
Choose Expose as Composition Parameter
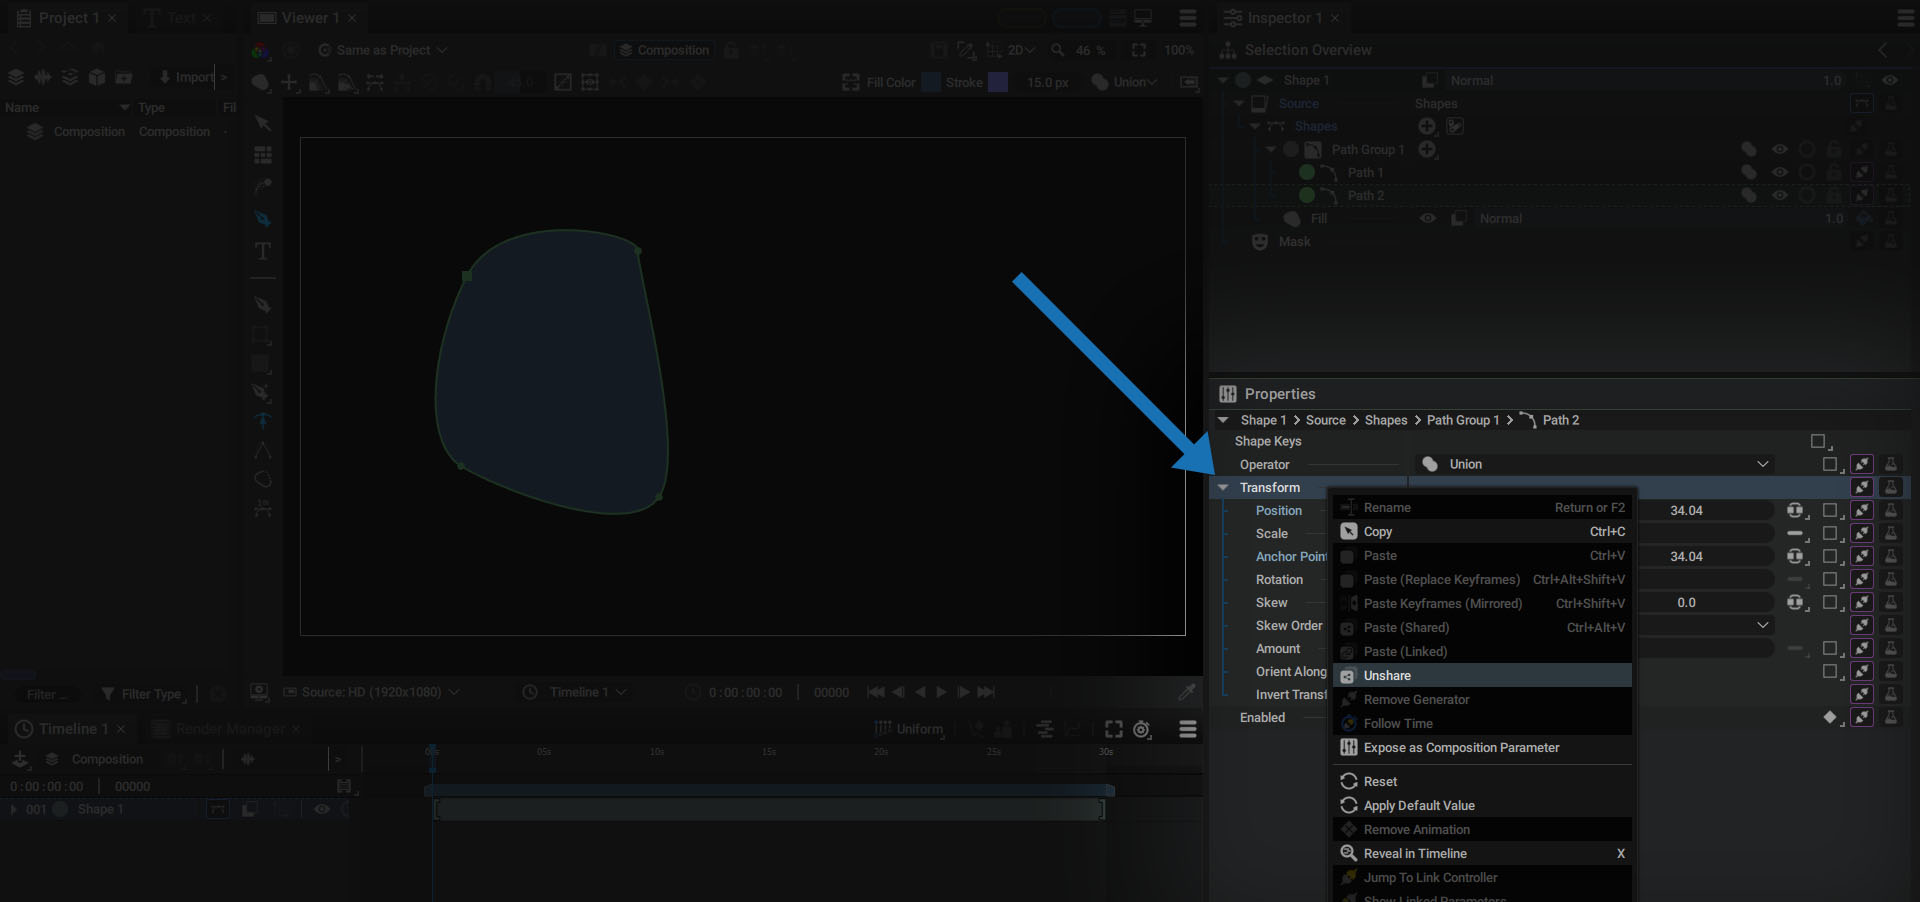pos(1483,748)
